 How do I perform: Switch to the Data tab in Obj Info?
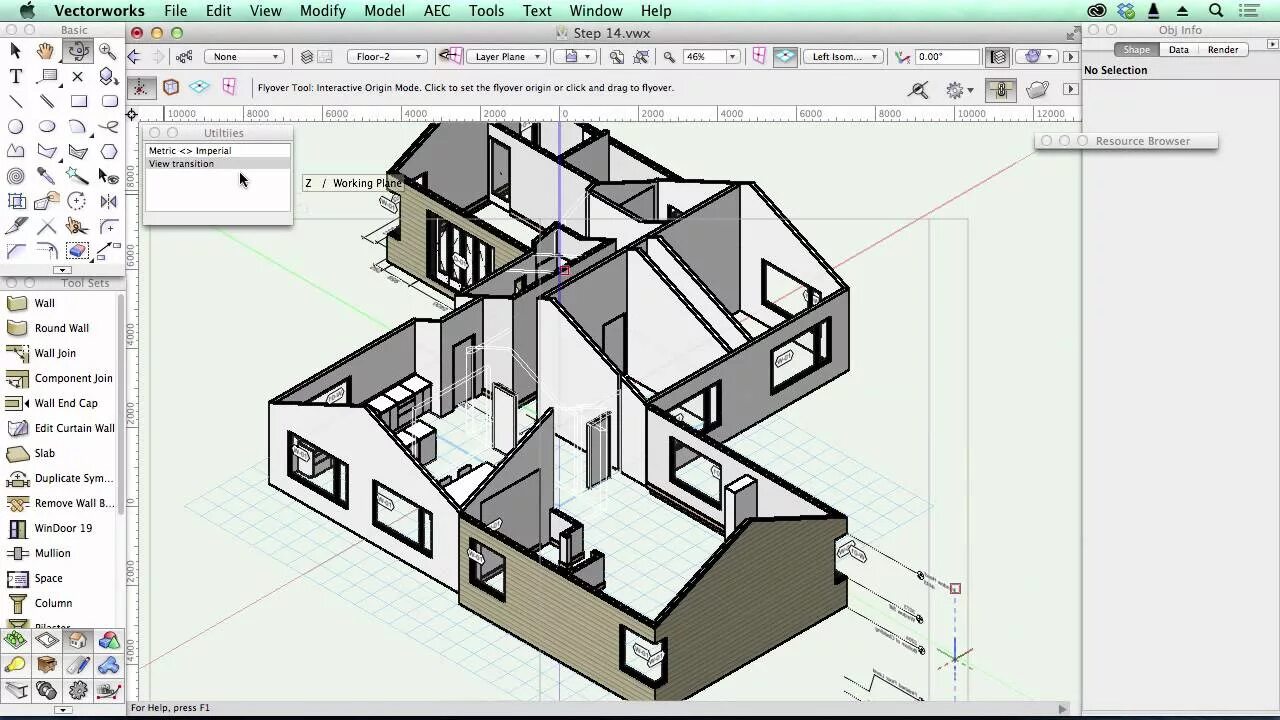point(1179,50)
